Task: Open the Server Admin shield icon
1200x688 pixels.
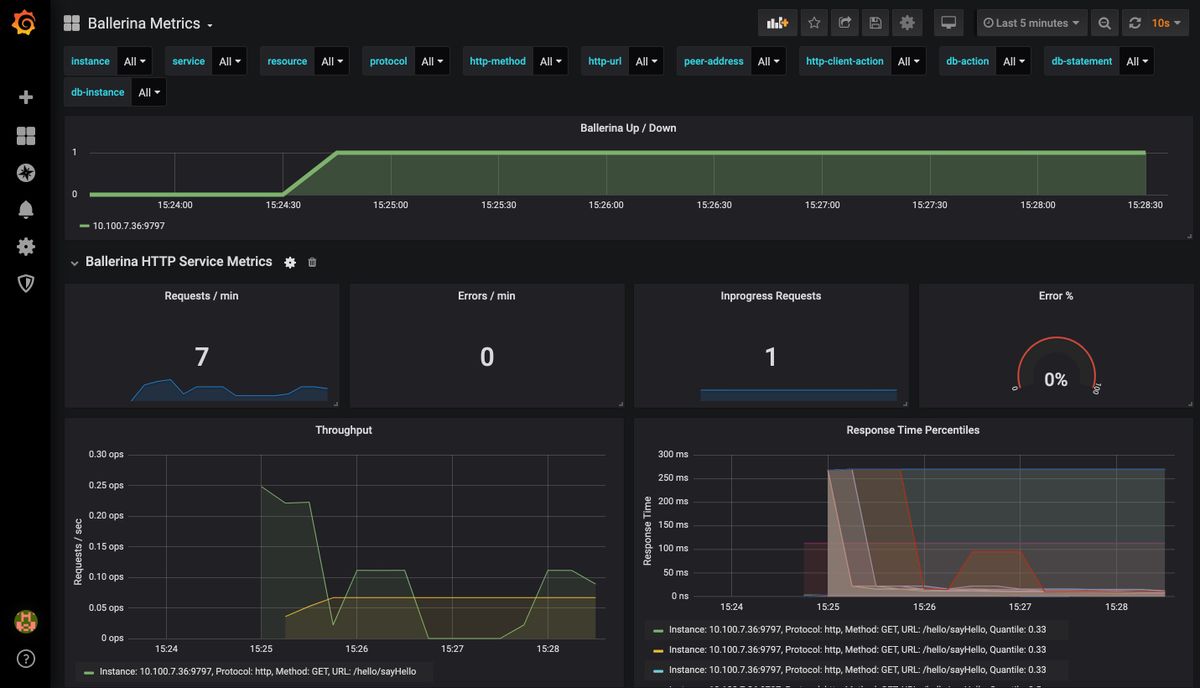Action: [x=26, y=283]
